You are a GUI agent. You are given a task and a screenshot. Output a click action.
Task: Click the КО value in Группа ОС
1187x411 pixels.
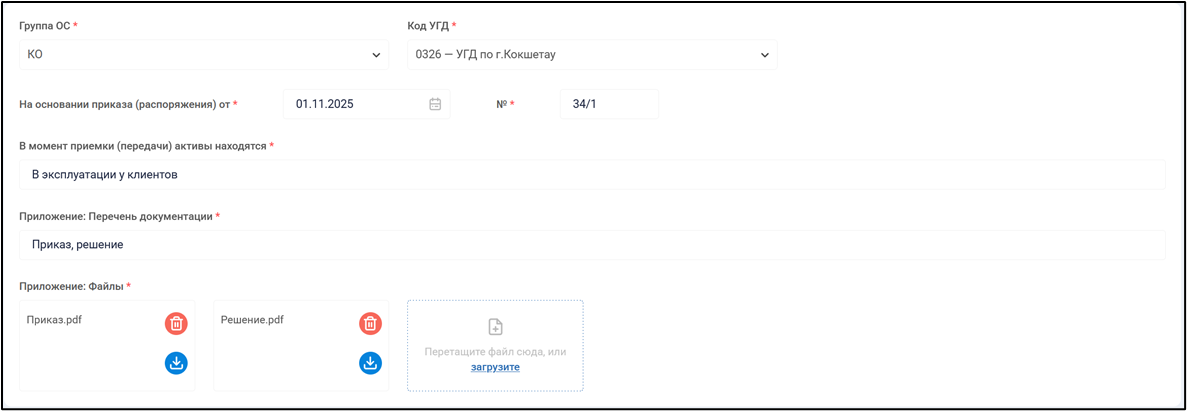point(36,55)
